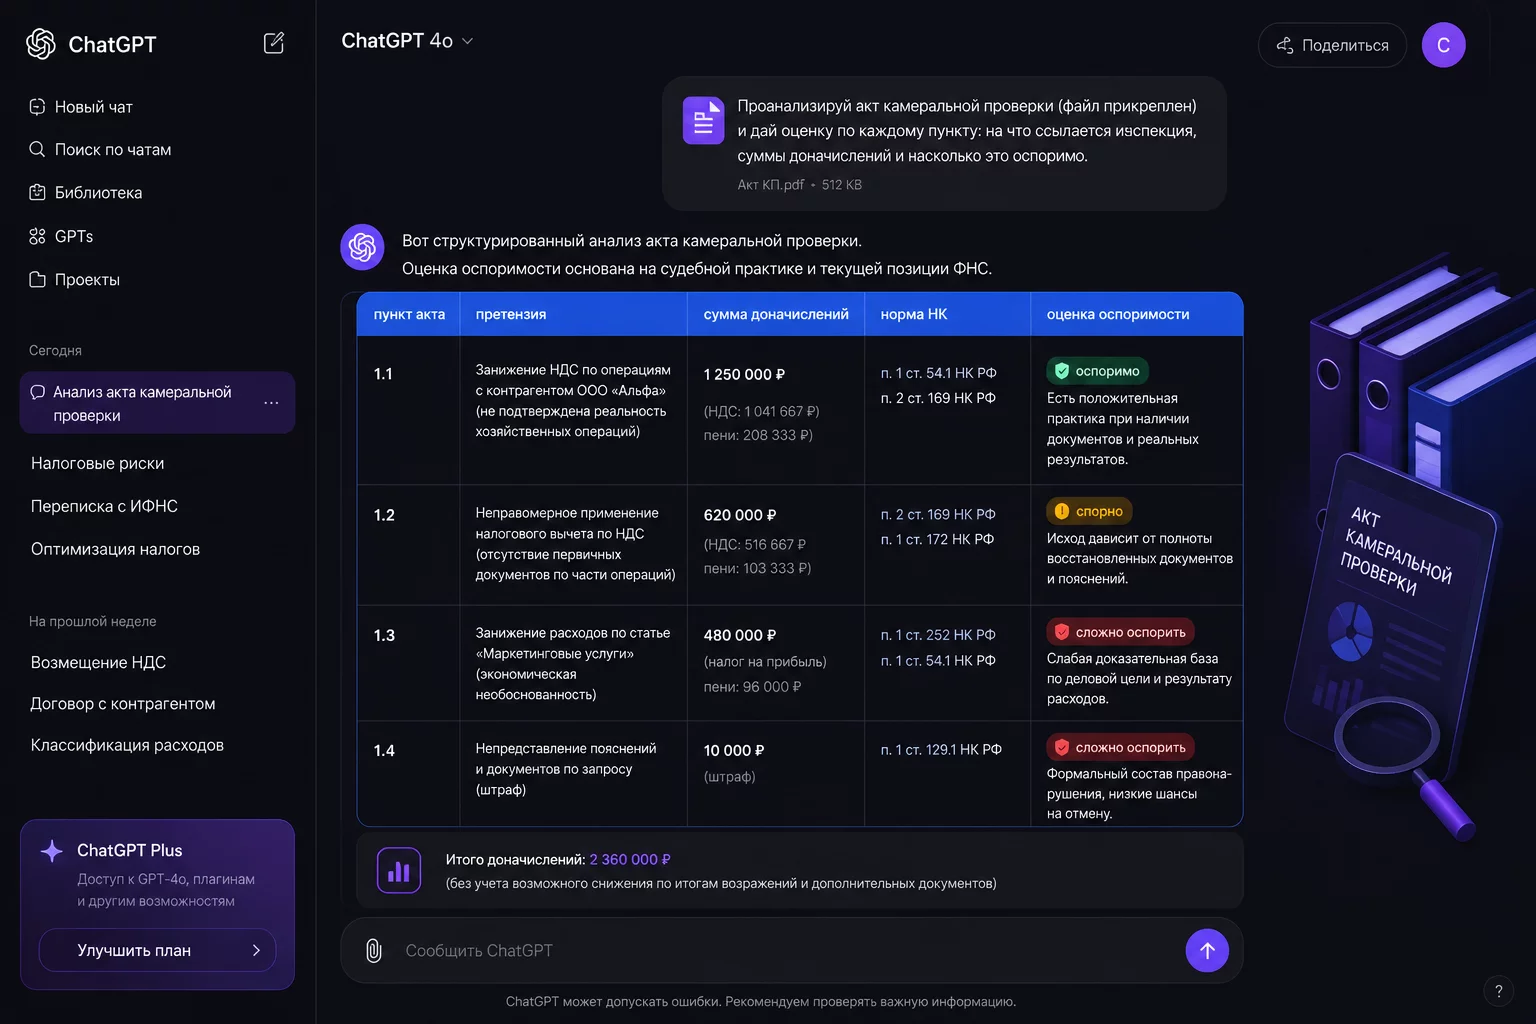Click п. 1 ст. 129.1 НК РФ reference
This screenshot has height=1024, width=1536.
click(941, 749)
